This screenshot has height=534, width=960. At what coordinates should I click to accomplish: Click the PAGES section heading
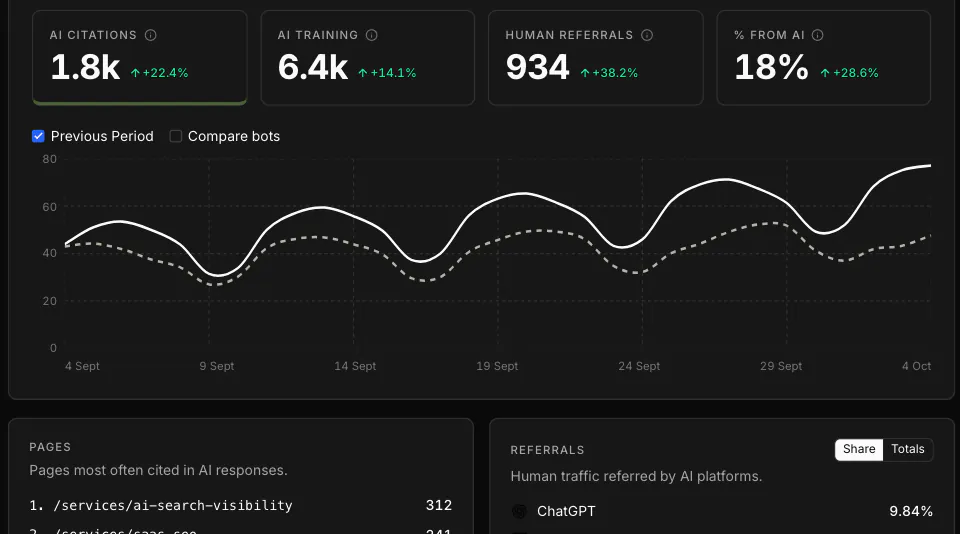pyautogui.click(x=50, y=447)
